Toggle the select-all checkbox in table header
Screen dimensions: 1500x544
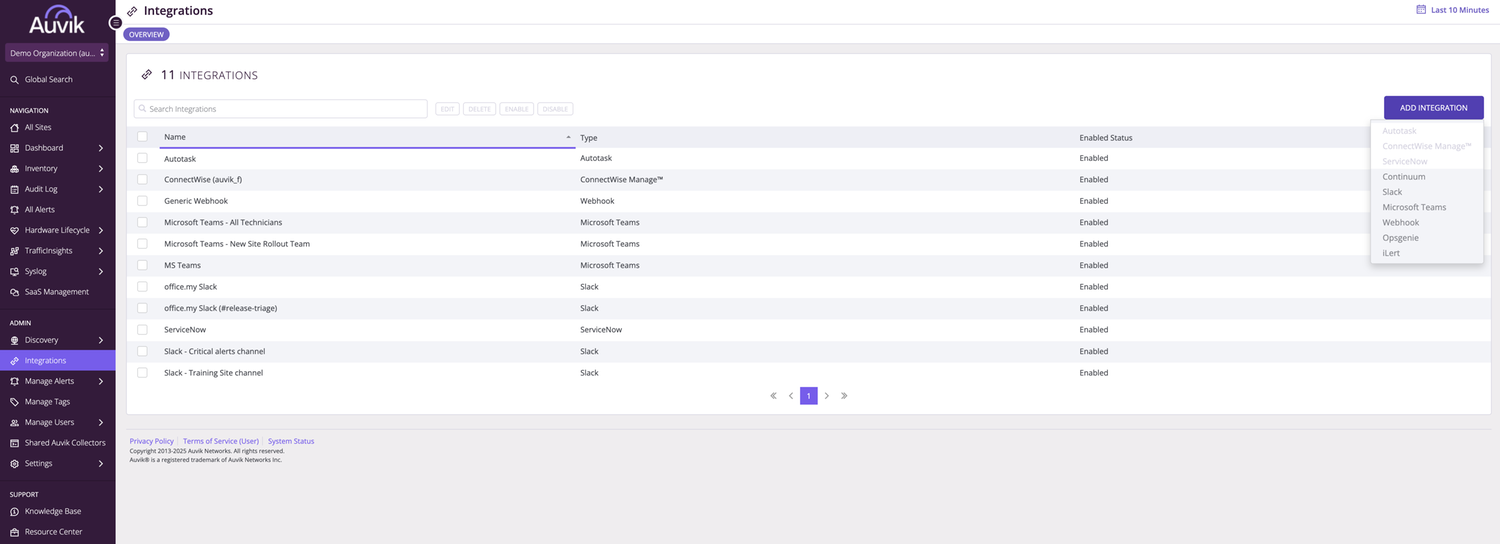click(x=142, y=137)
